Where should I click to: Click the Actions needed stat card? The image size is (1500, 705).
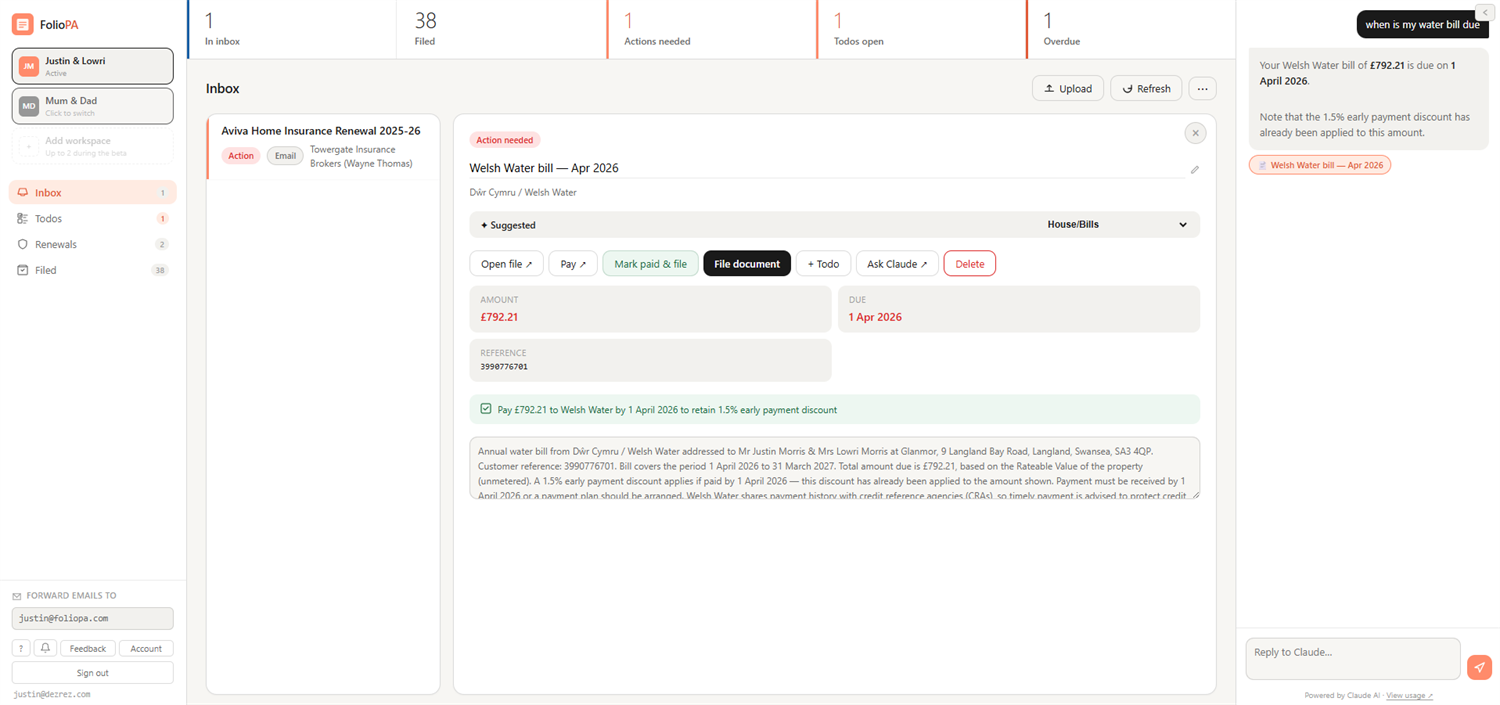tap(711, 29)
